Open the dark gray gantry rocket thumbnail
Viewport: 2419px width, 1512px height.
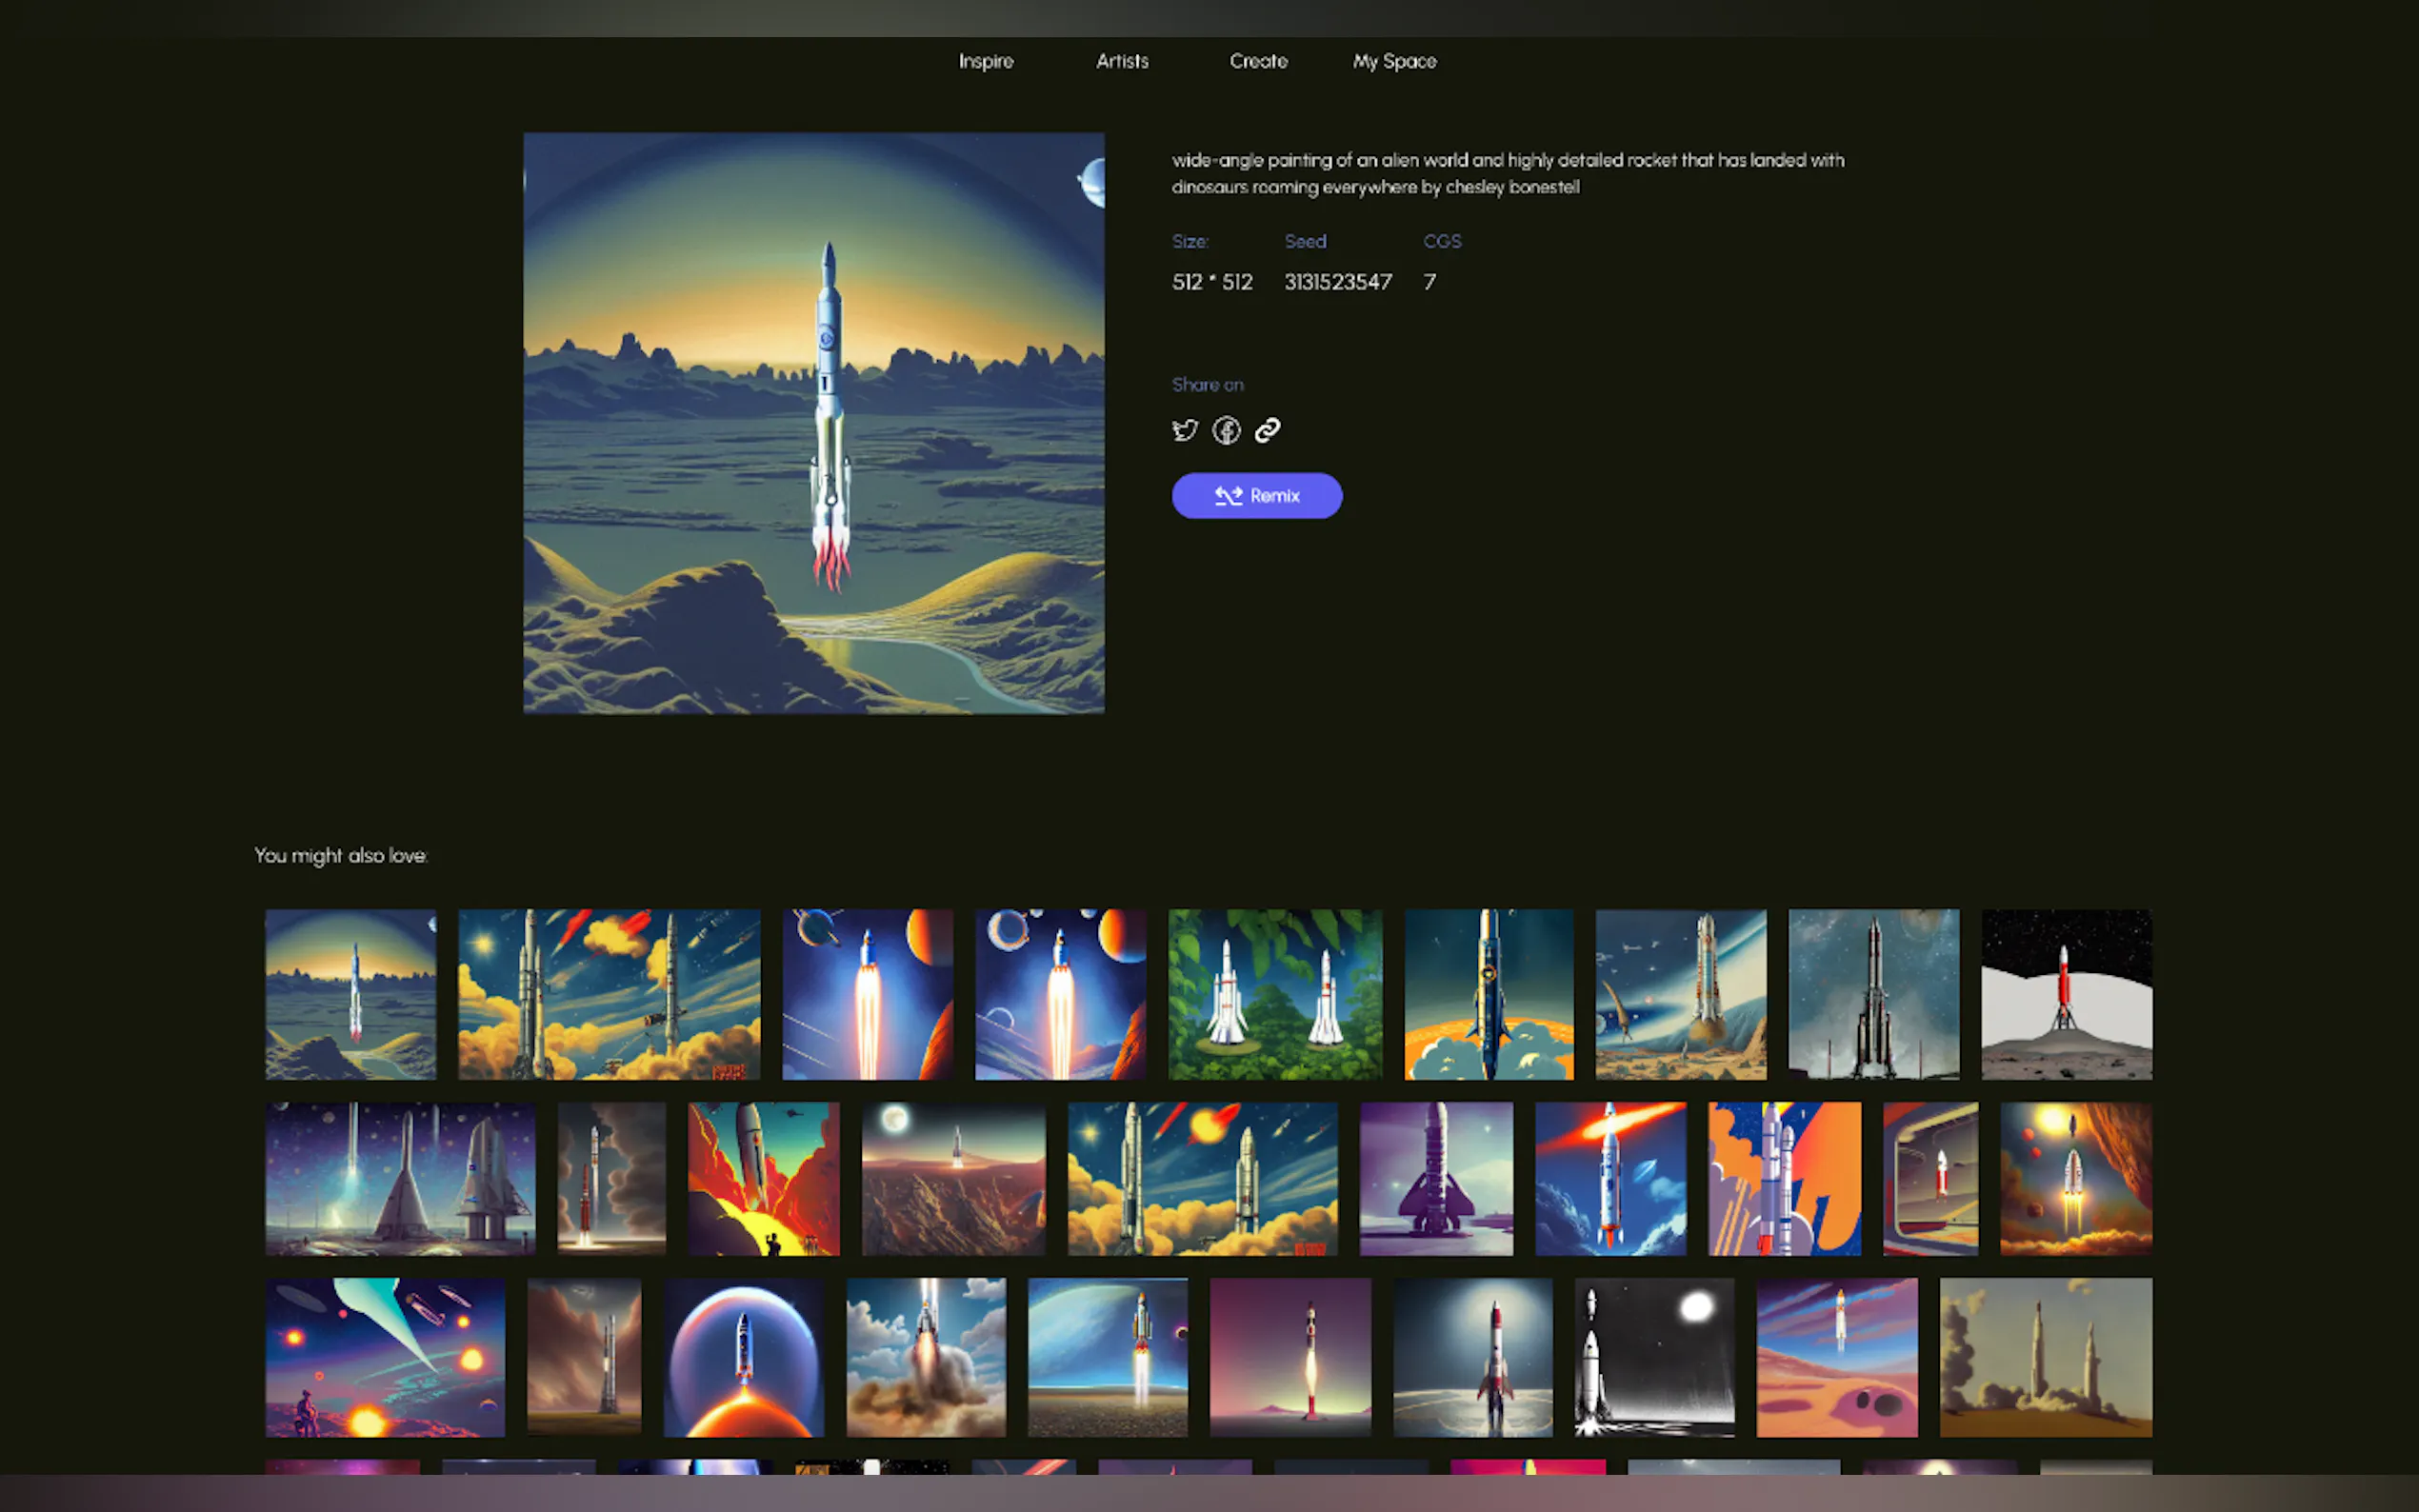click(1873, 994)
